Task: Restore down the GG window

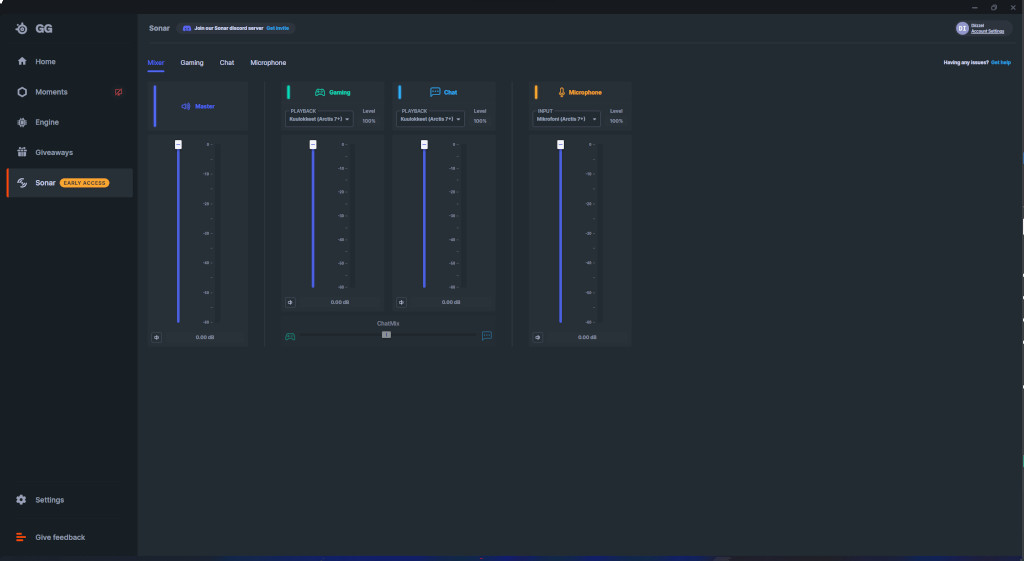Action: [x=994, y=7]
